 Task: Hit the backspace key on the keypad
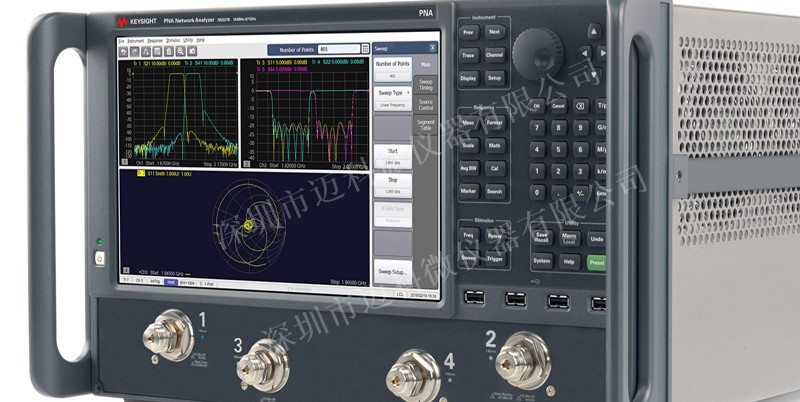(x=580, y=107)
